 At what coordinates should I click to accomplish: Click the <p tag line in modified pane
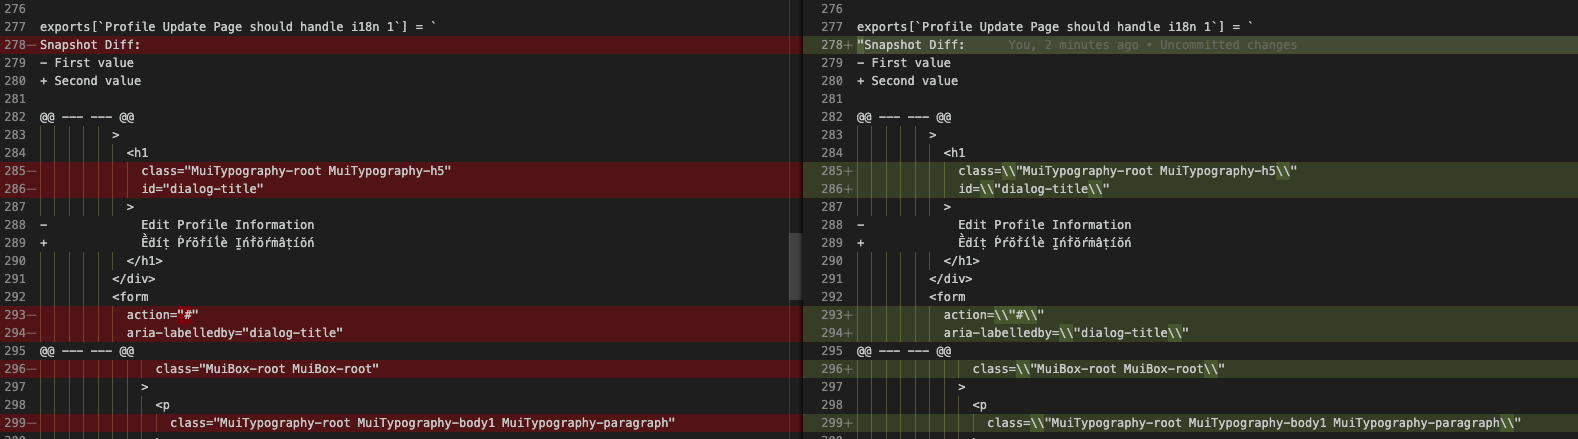tap(979, 405)
